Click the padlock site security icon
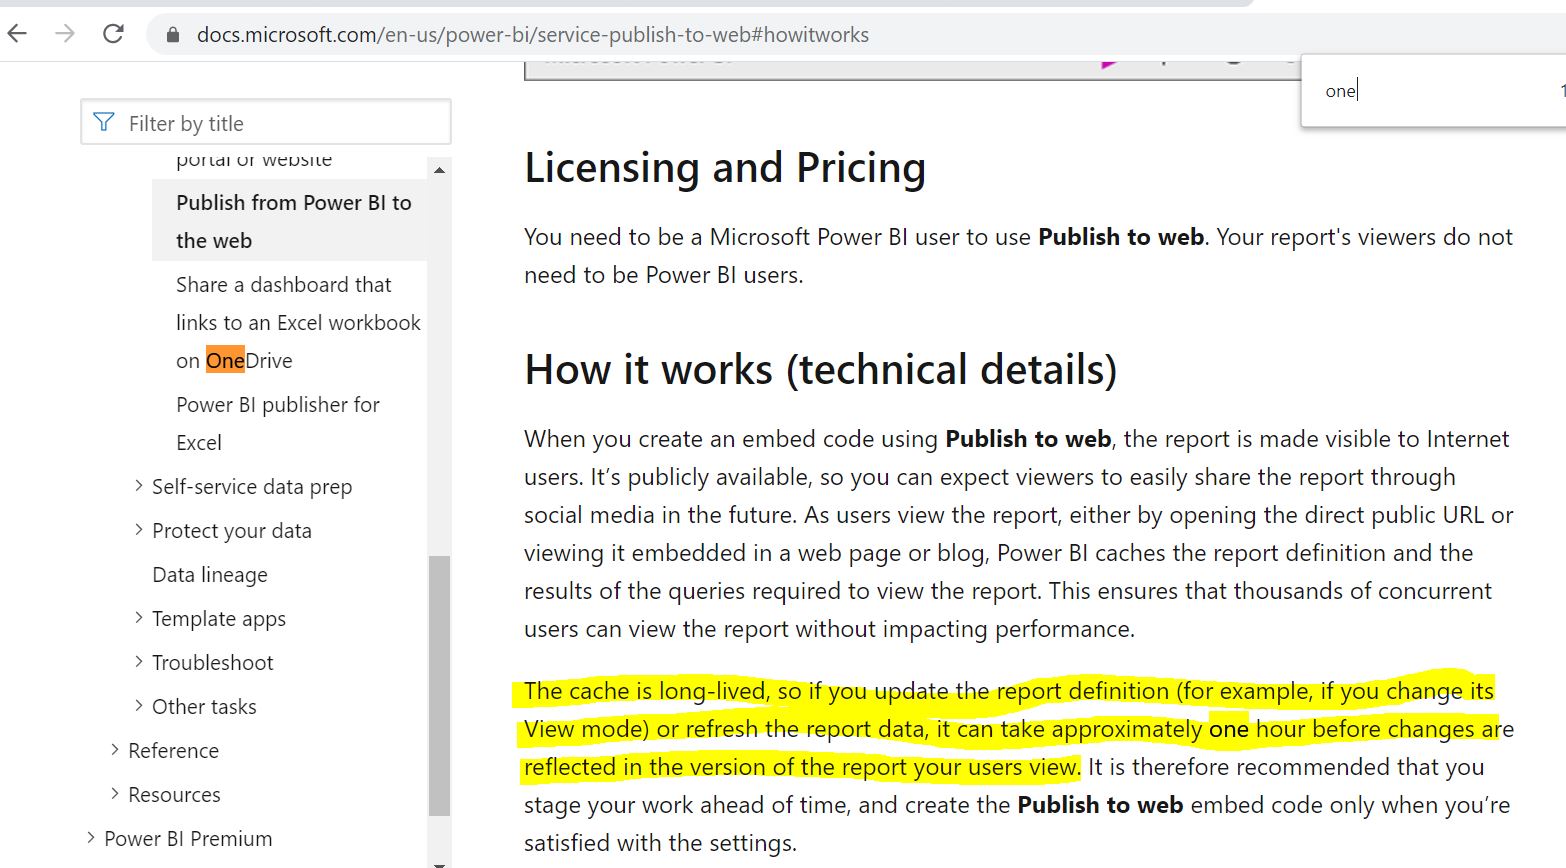This screenshot has height=868, width=1566. (173, 35)
